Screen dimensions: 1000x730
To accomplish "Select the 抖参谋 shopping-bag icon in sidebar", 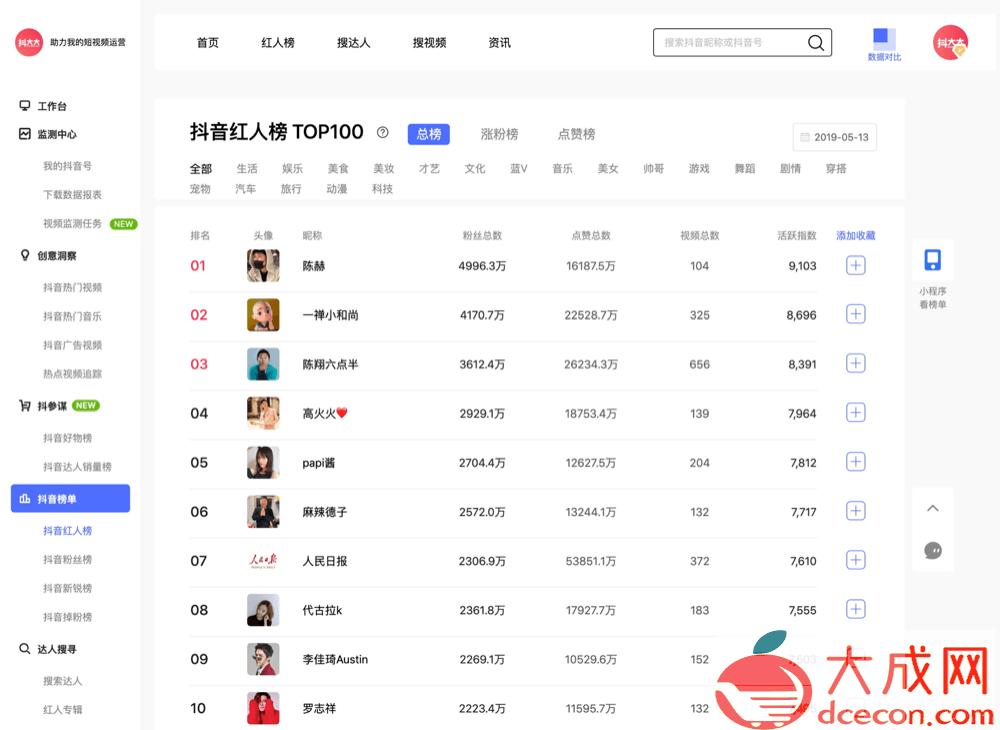I will coord(23,406).
